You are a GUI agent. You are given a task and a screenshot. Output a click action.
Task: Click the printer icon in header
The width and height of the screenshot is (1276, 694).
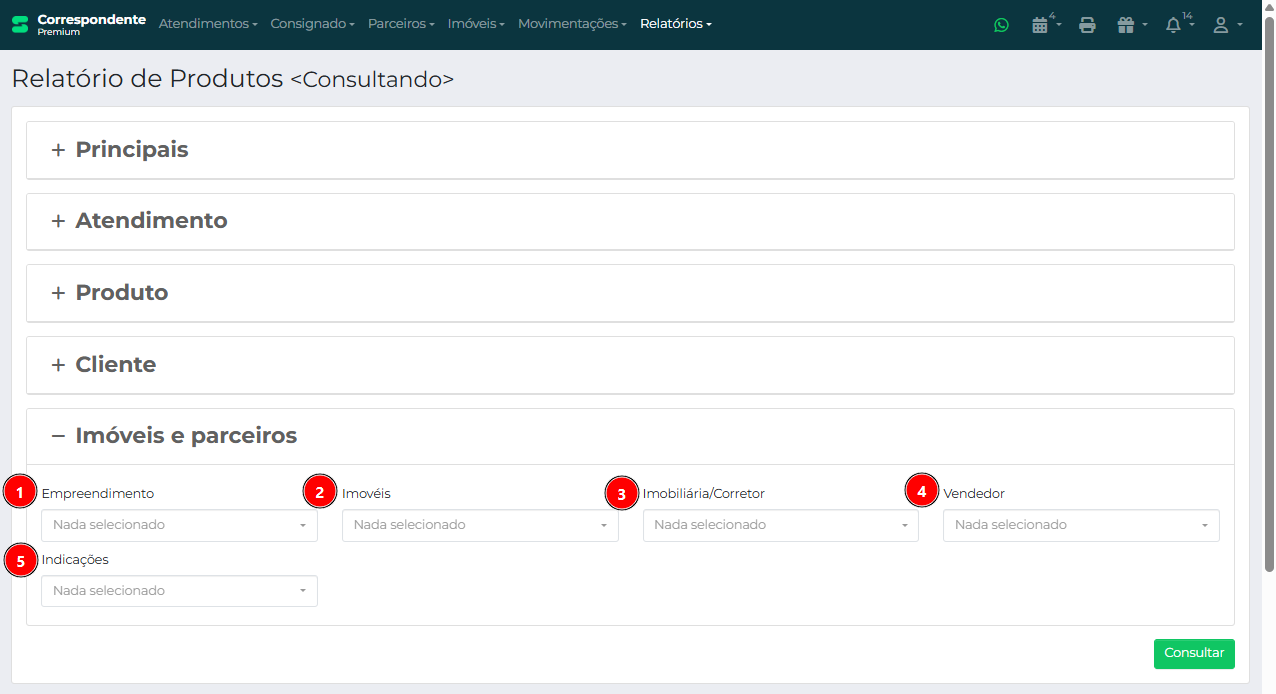[1087, 25]
